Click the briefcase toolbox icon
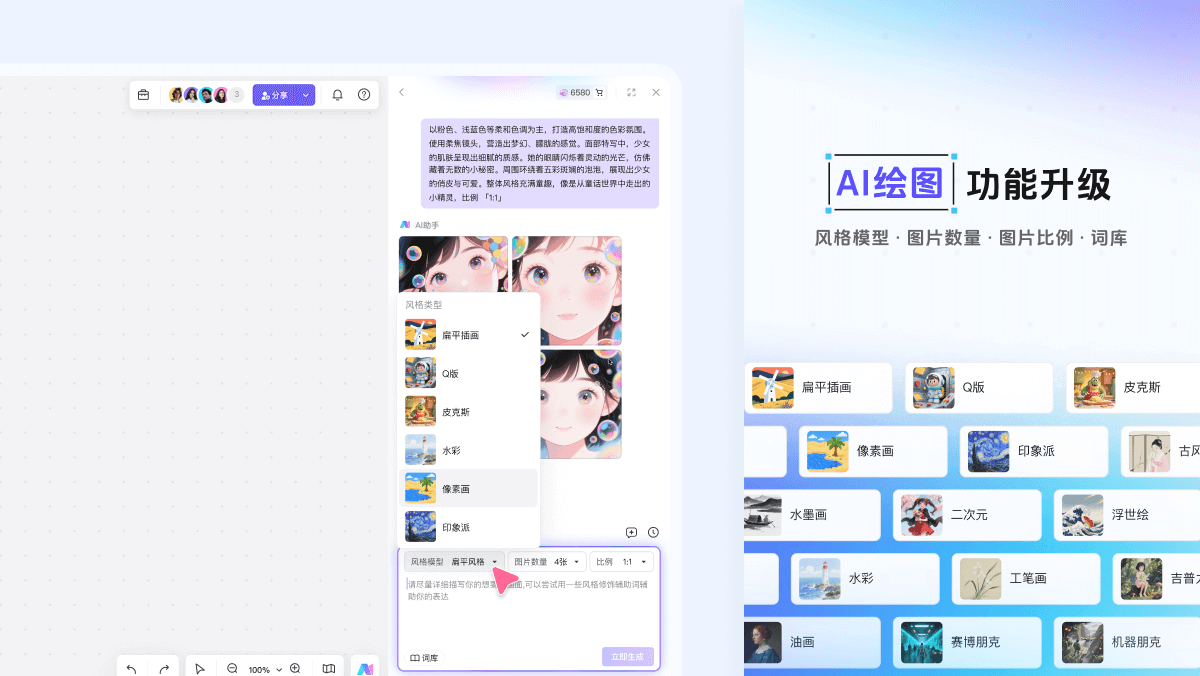 [143, 95]
